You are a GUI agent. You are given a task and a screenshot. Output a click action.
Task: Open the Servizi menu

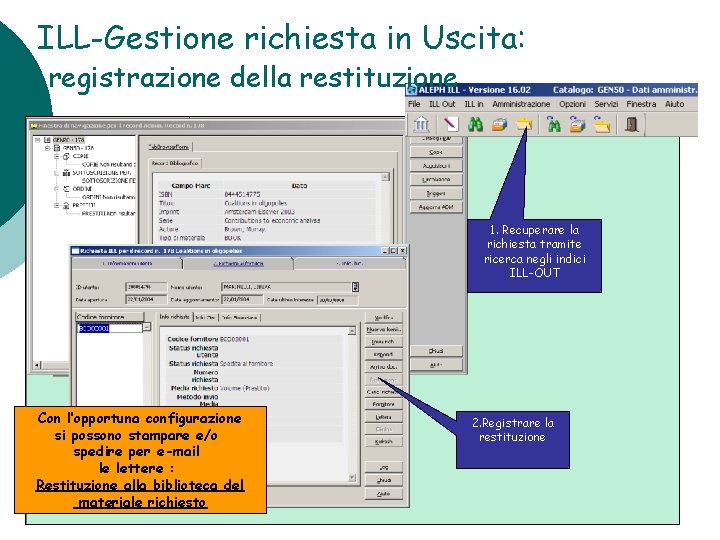[x=606, y=104]
